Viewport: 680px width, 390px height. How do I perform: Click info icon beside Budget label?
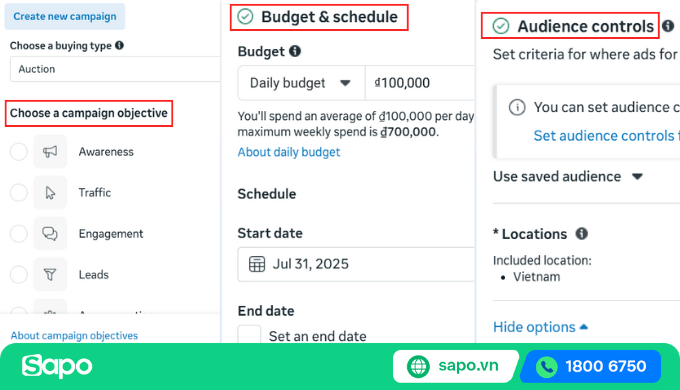295,51
